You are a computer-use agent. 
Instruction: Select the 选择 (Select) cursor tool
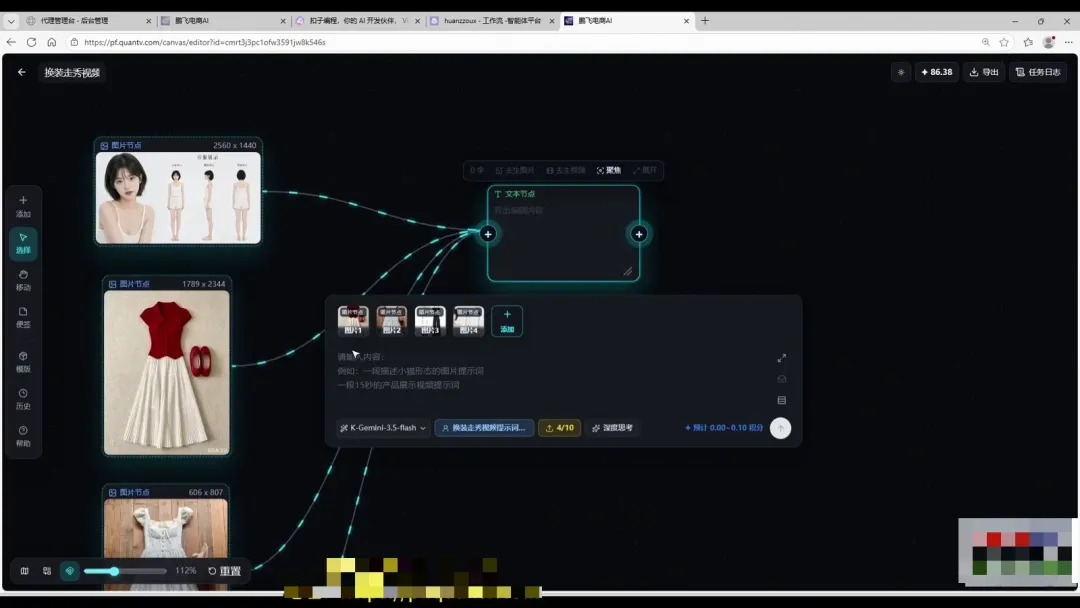point(23,243)
